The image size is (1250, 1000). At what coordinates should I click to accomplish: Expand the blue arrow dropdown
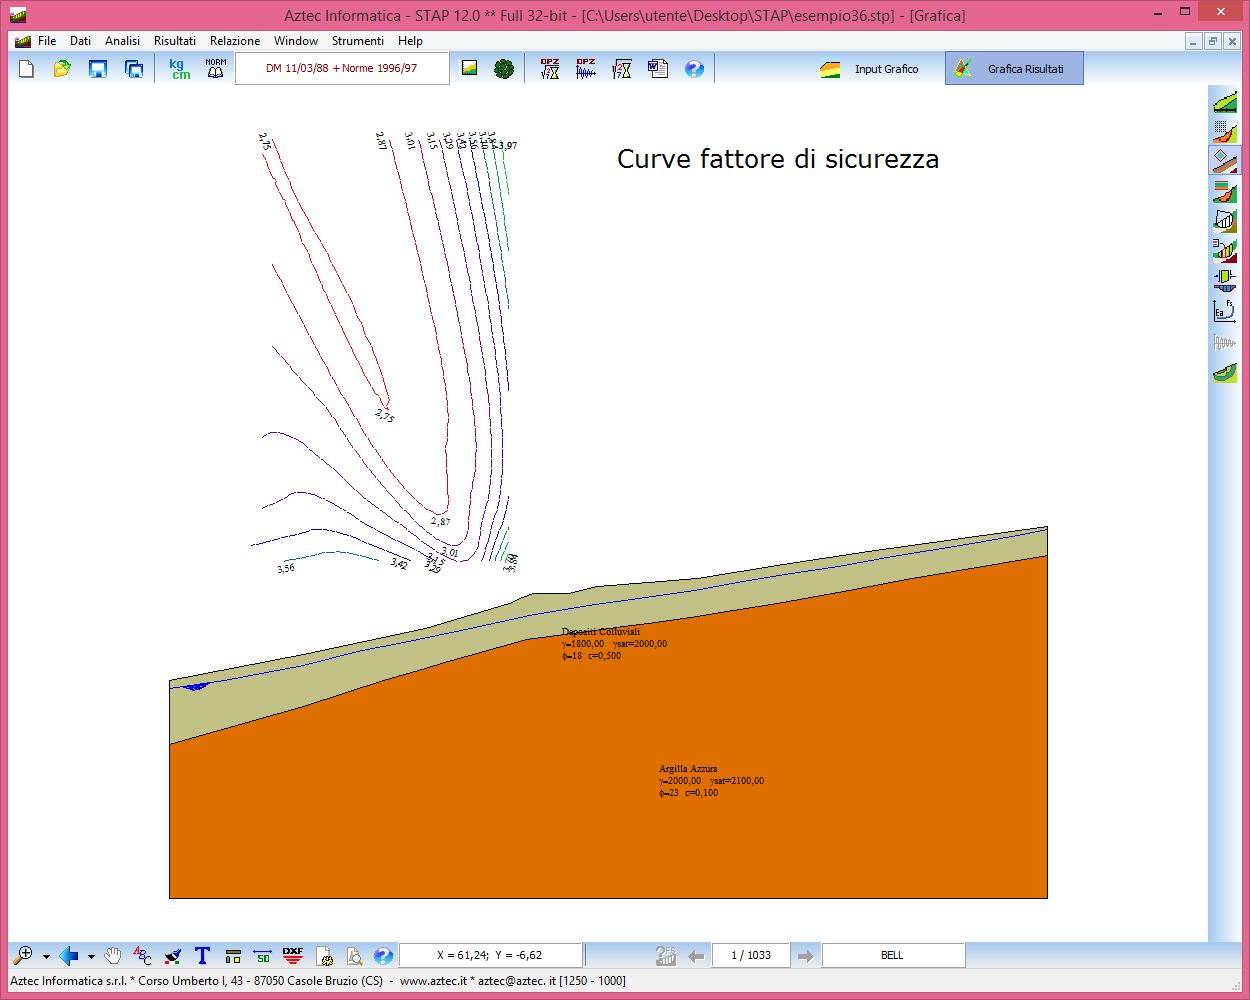point(91,957)
